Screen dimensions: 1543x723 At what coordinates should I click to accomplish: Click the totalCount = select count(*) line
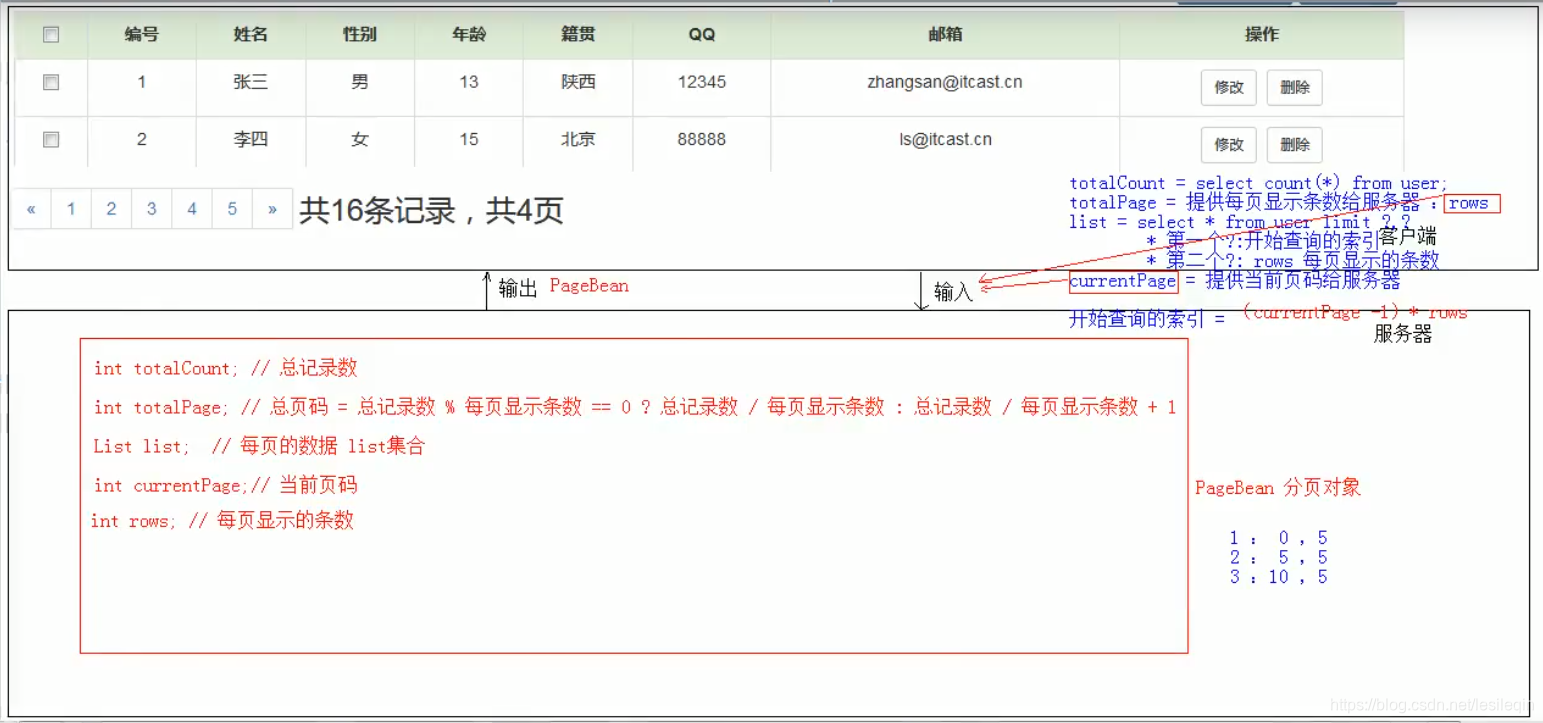pyautogui.click(x=1258, y=183)
